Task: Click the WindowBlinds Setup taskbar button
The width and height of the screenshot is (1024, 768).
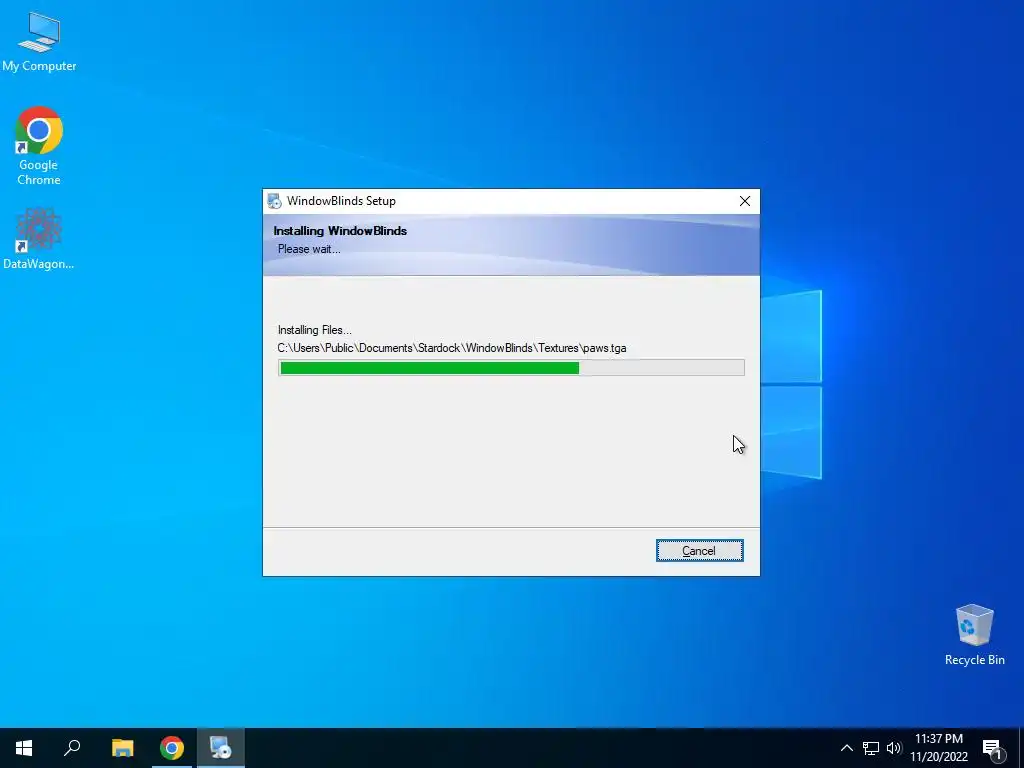Action: point(221,748)
